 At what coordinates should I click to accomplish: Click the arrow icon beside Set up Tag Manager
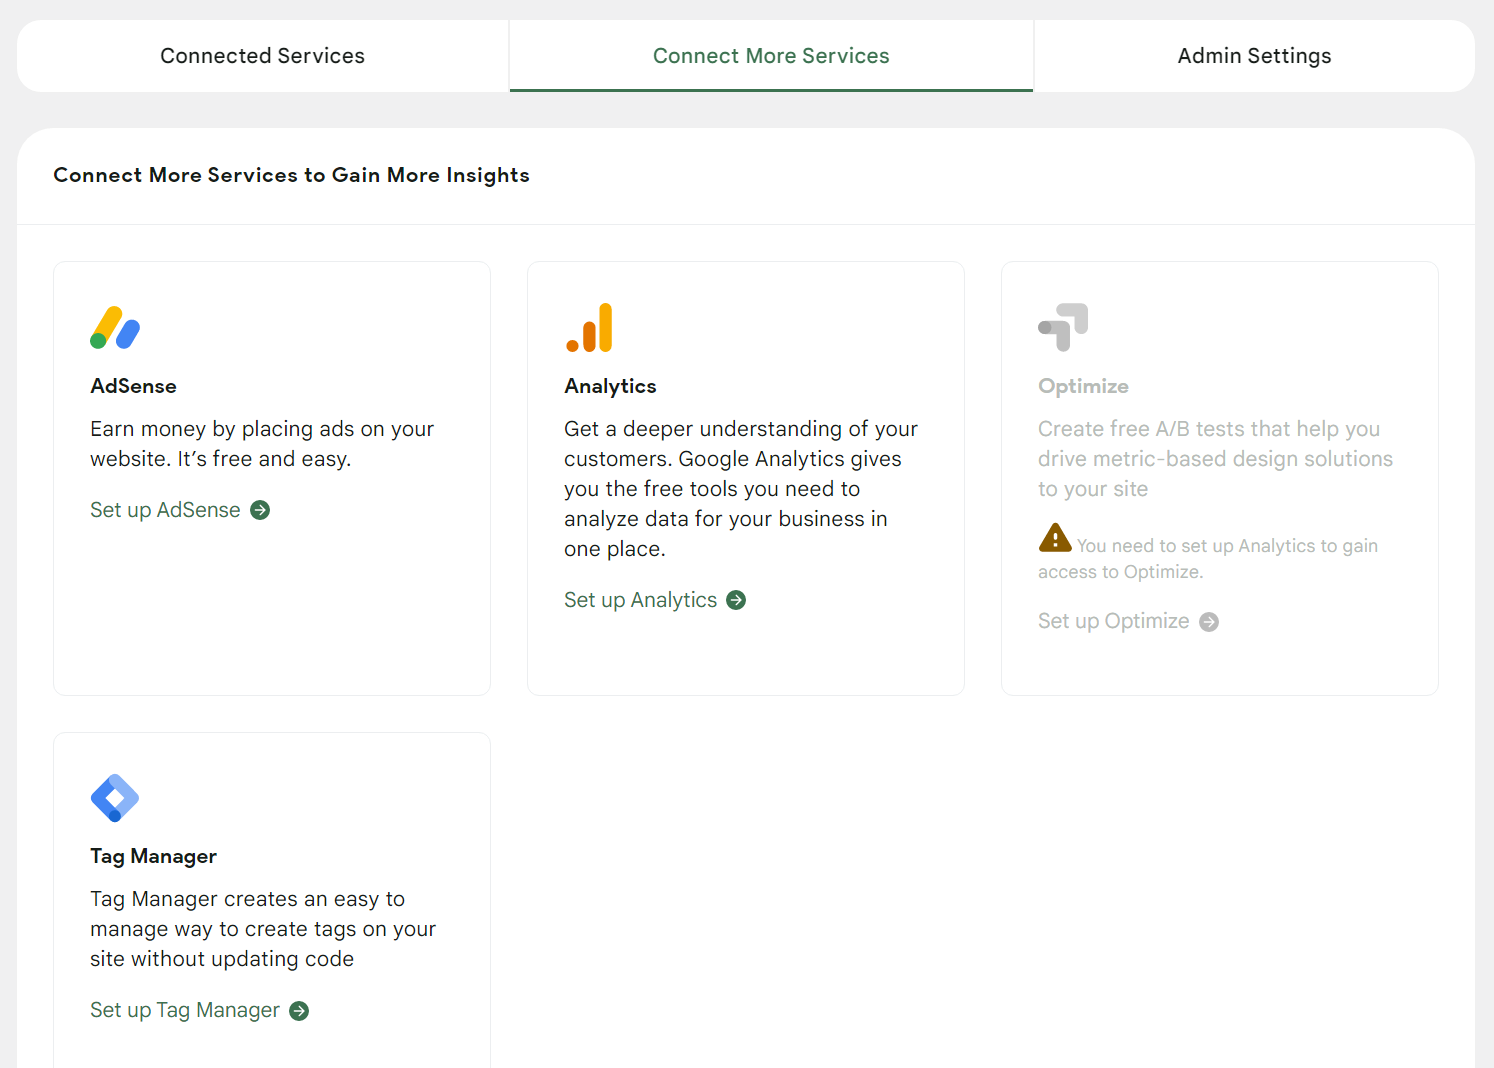299,1011
